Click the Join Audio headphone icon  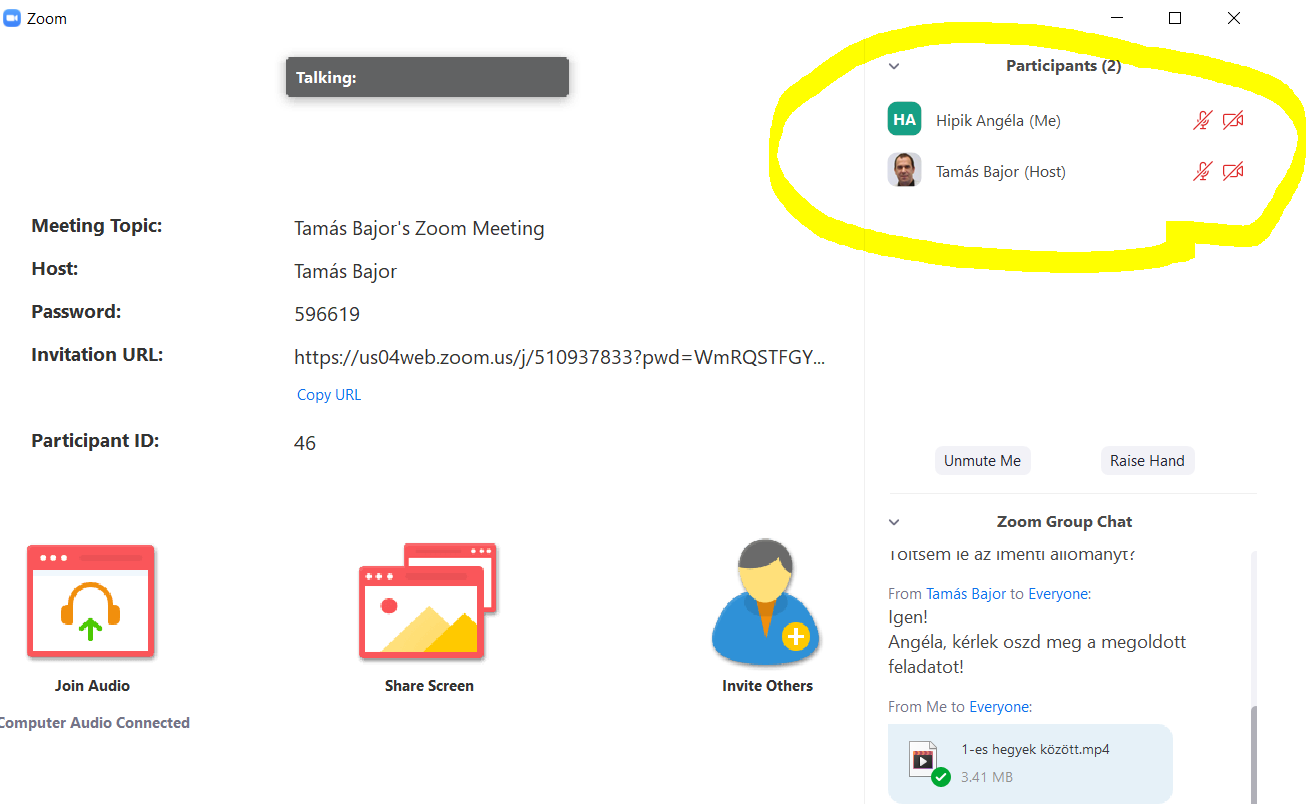[91, 601]
